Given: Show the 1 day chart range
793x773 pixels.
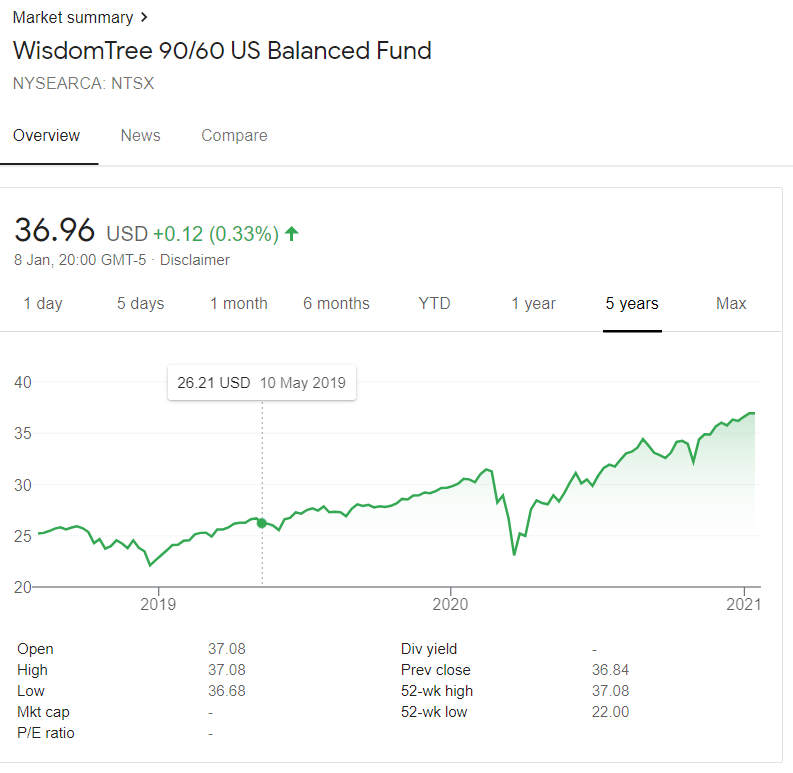Looking at the screenshot, I should 43,304.
